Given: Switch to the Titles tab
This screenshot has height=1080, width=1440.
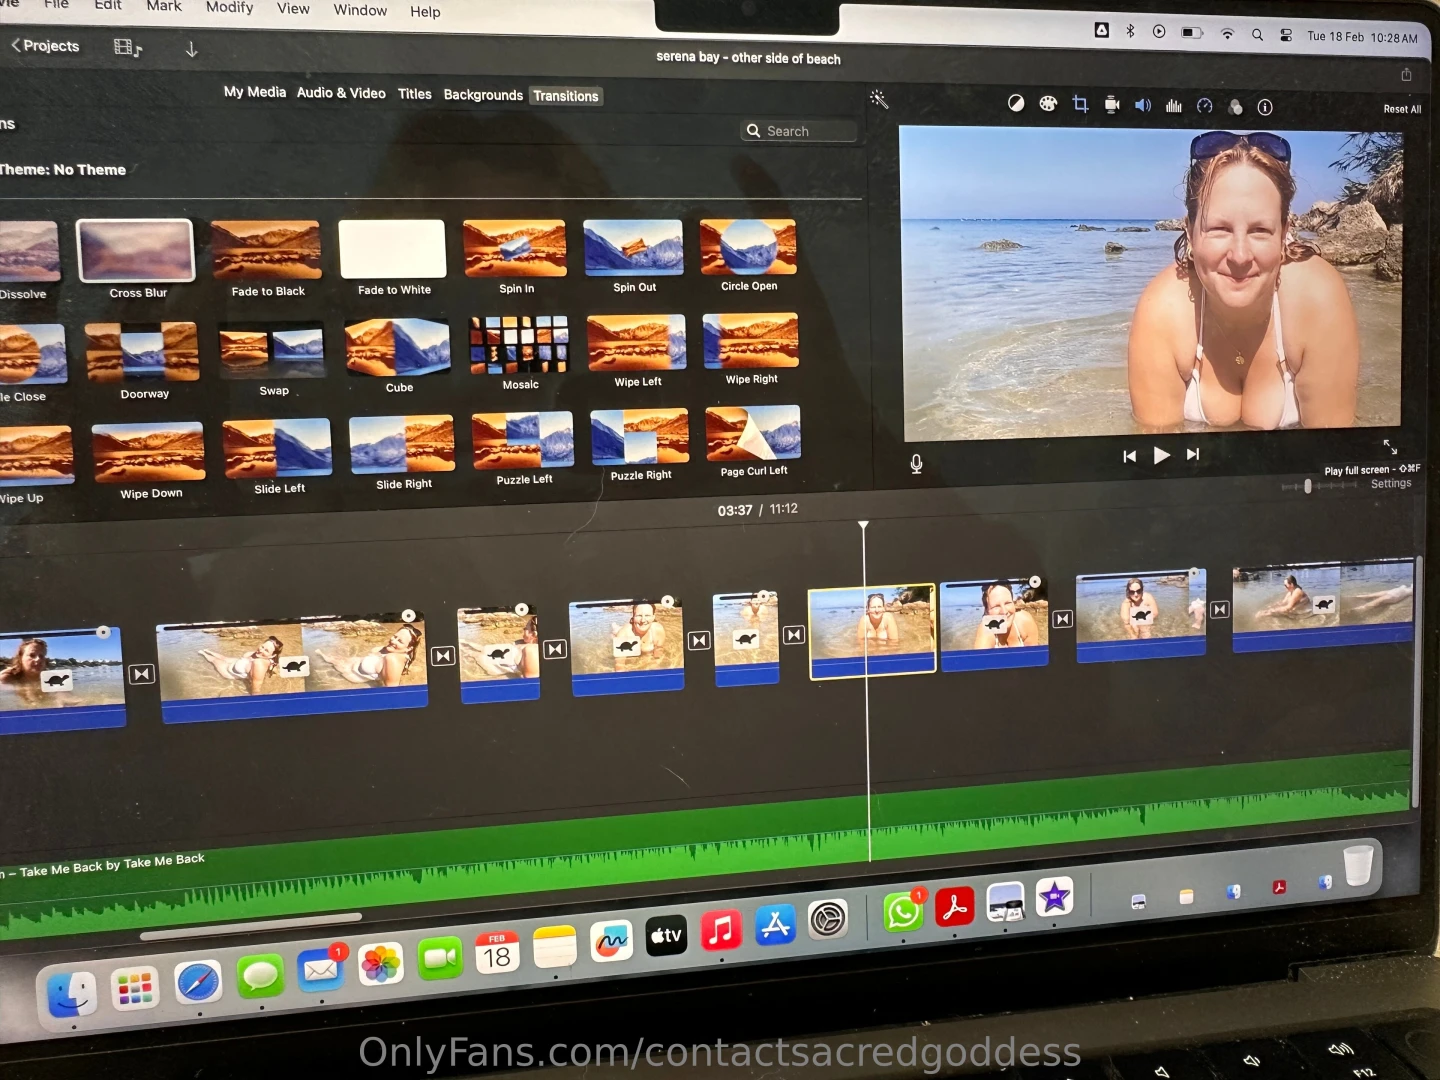Looking at the screenshot, I should 414,94.
